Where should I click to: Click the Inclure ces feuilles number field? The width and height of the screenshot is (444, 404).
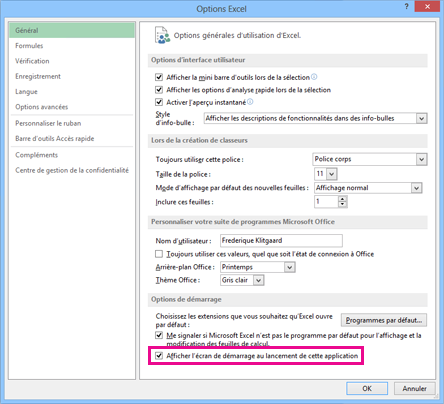tap(326, 202)
